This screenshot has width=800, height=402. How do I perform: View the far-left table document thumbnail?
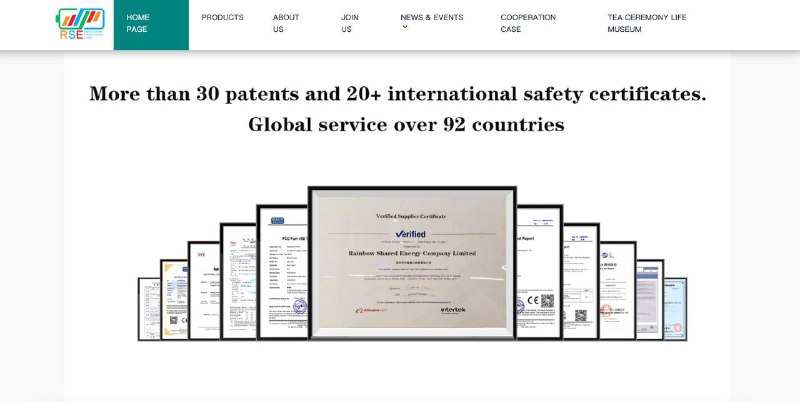click(149, 309)
